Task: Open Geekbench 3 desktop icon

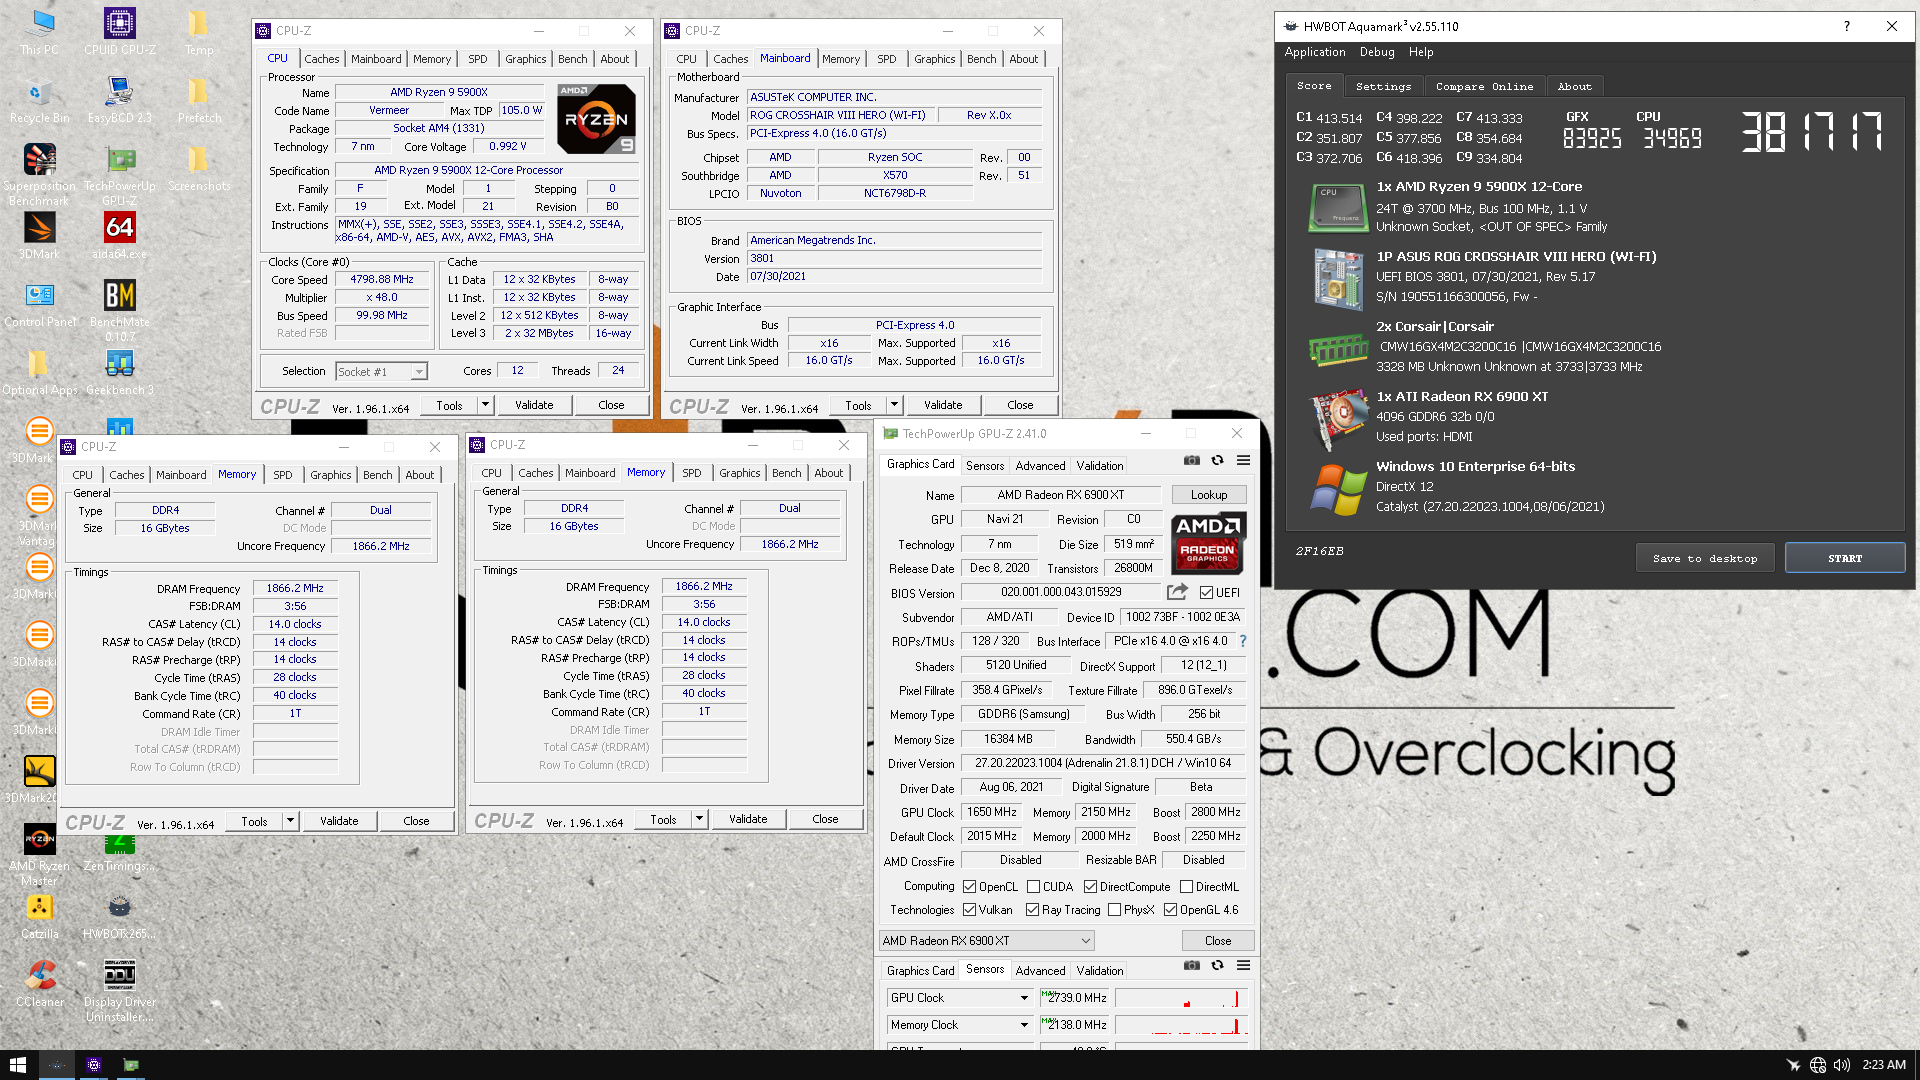Action: (x=119, y=372)
